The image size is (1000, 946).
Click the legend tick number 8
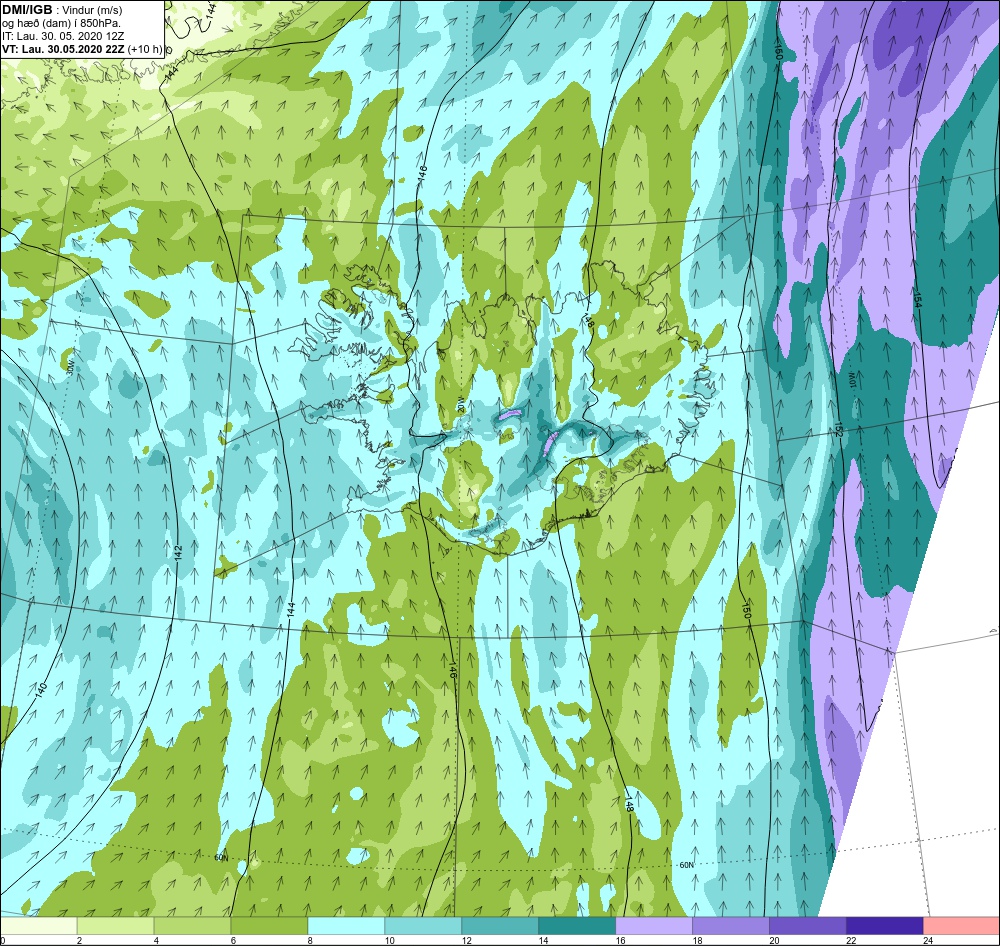pos(312,940)
